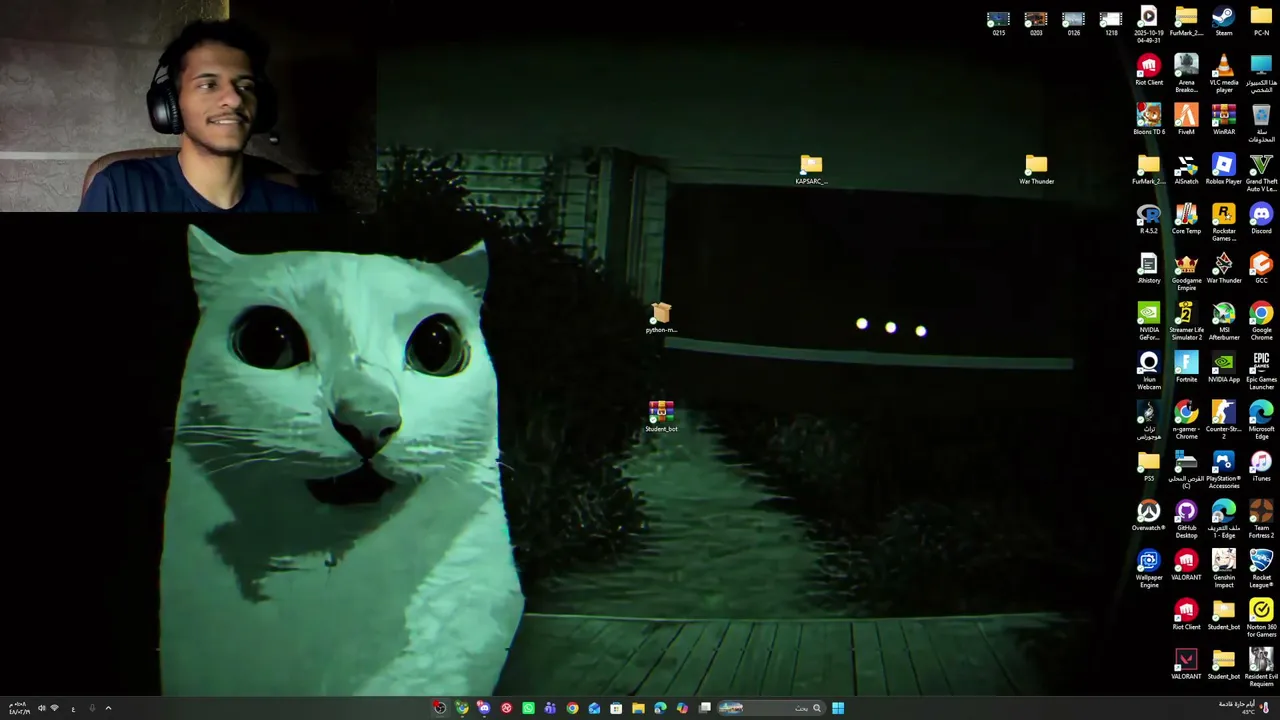The height and width of the screenshot is (720, 1280).
Task: Click the Goodgame Empire icon
Action: pyautogui.click(x=1186, y=272)
